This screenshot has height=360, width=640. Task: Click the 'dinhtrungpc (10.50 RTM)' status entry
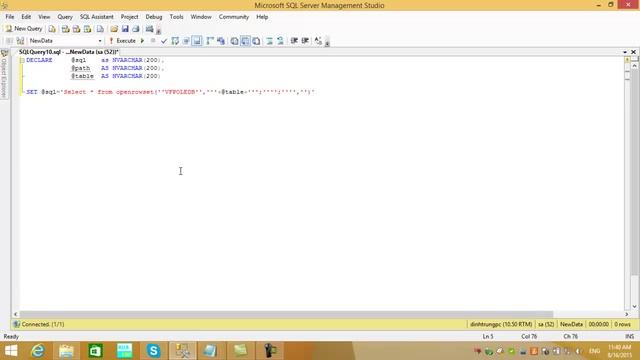(501, 324)
